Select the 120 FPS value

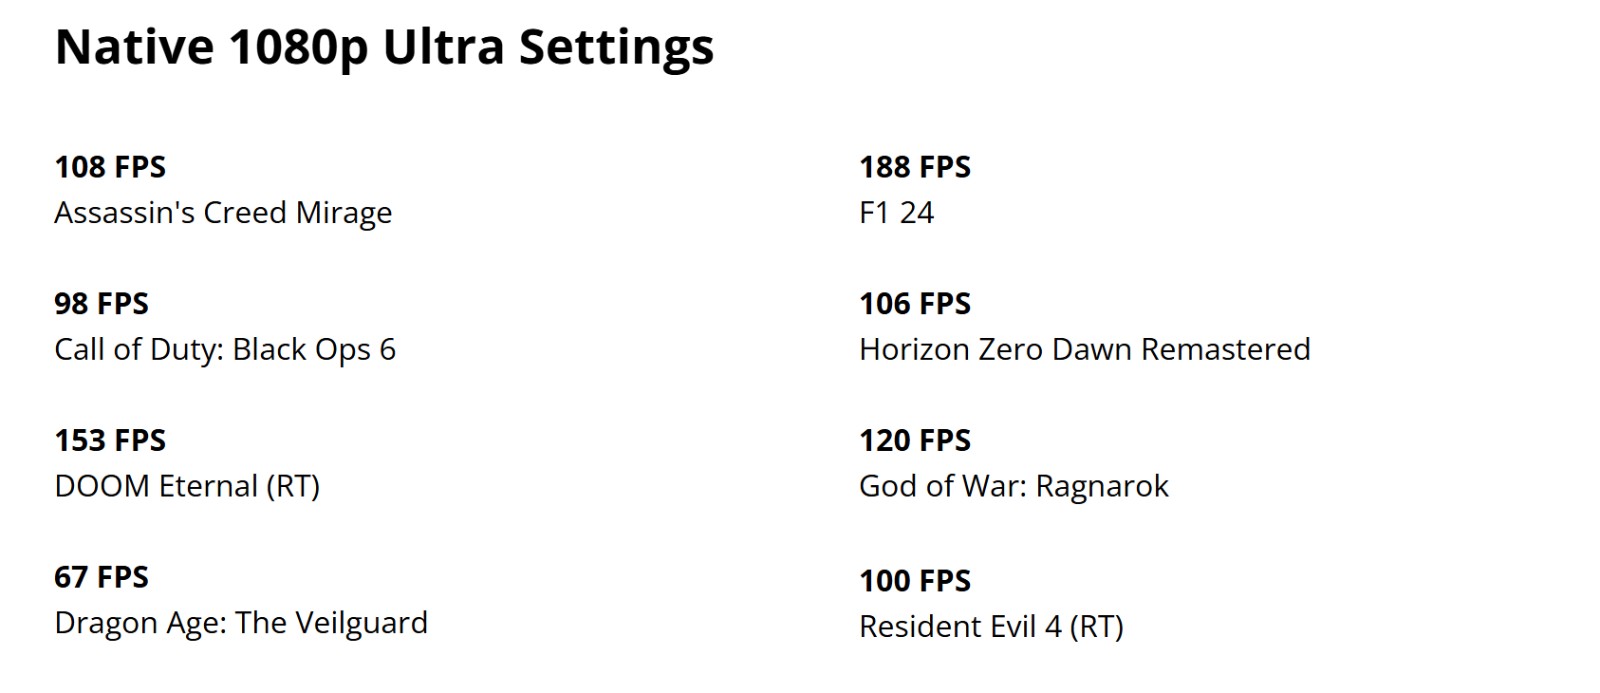point(915,441)
